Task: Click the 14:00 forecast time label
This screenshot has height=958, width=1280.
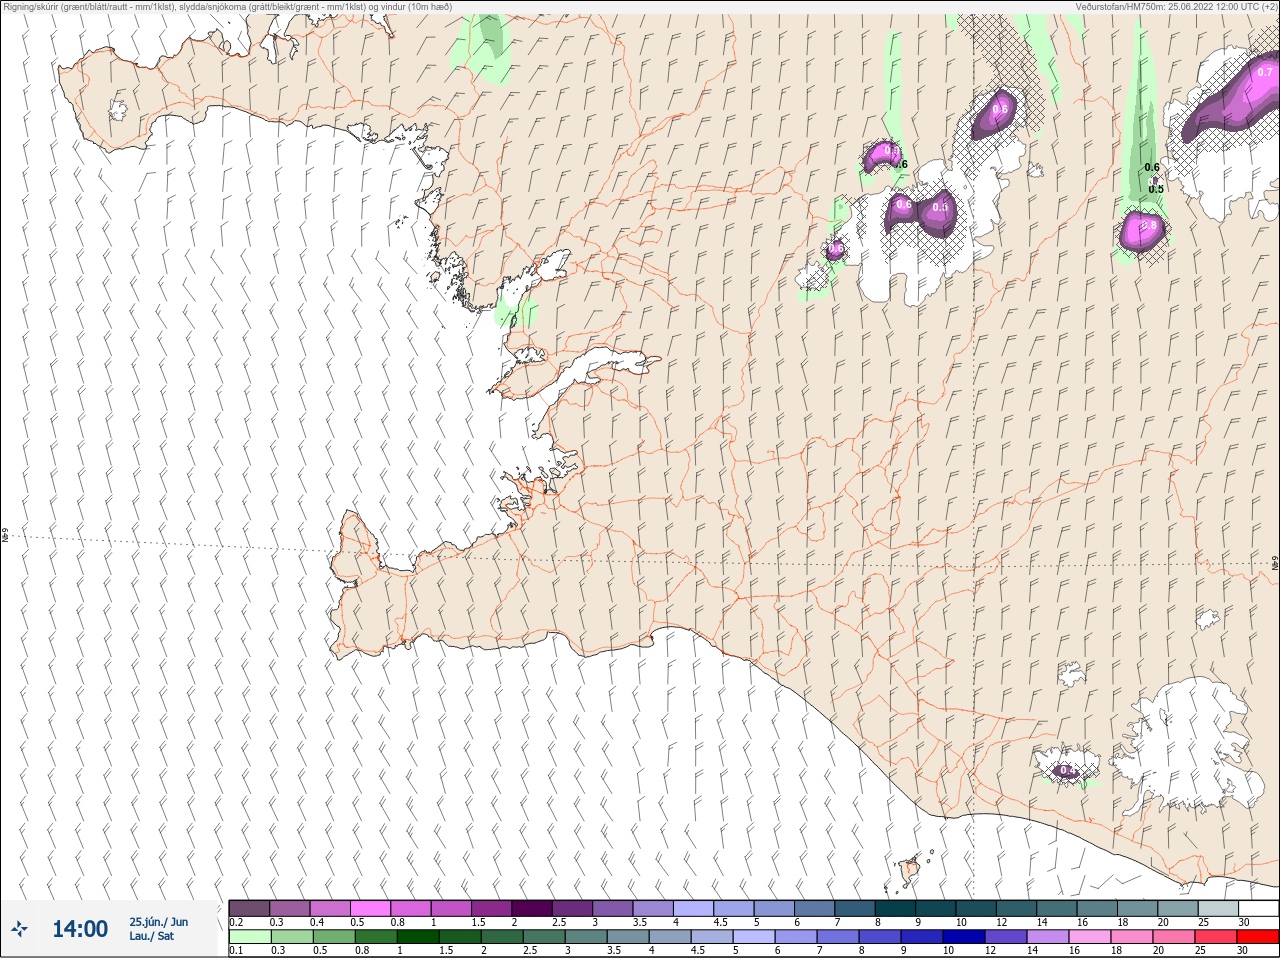Action: tap(80, 929)
